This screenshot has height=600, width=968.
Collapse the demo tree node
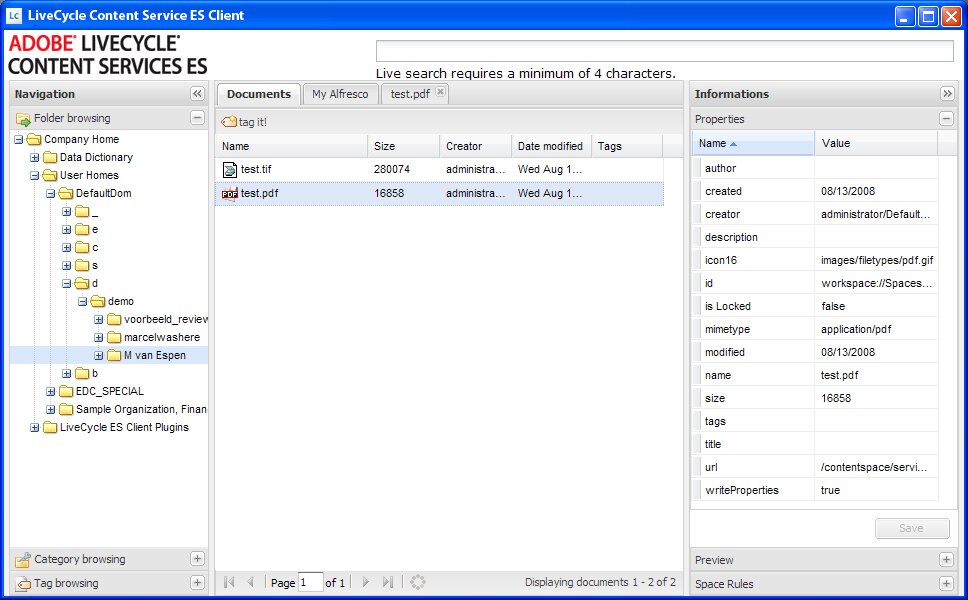tap(82, 301)
